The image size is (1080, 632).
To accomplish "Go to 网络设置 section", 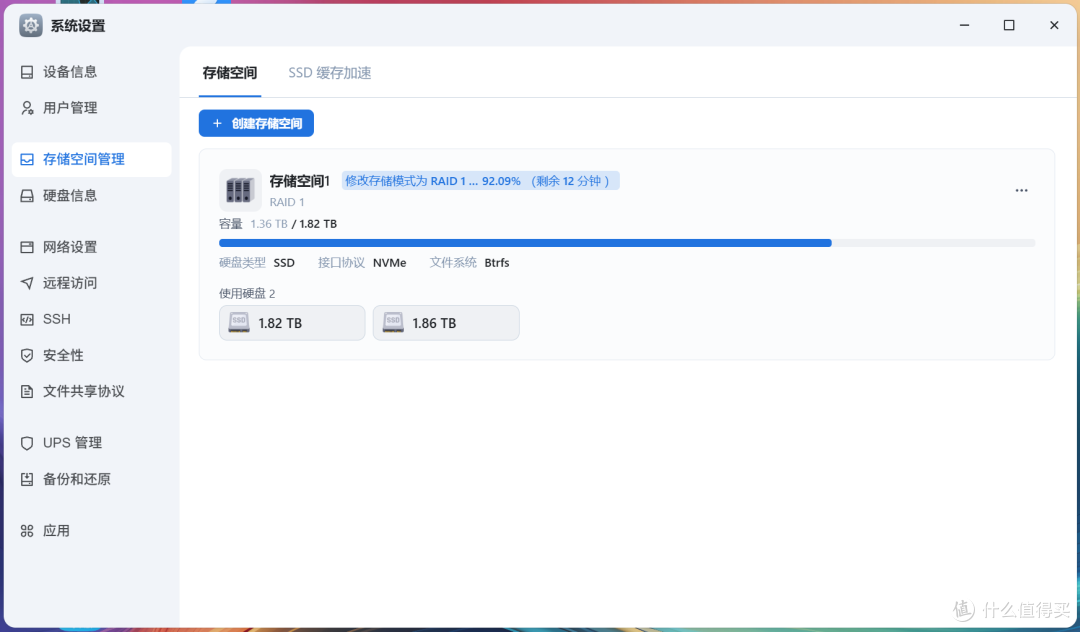I will [x=92, y=247].
